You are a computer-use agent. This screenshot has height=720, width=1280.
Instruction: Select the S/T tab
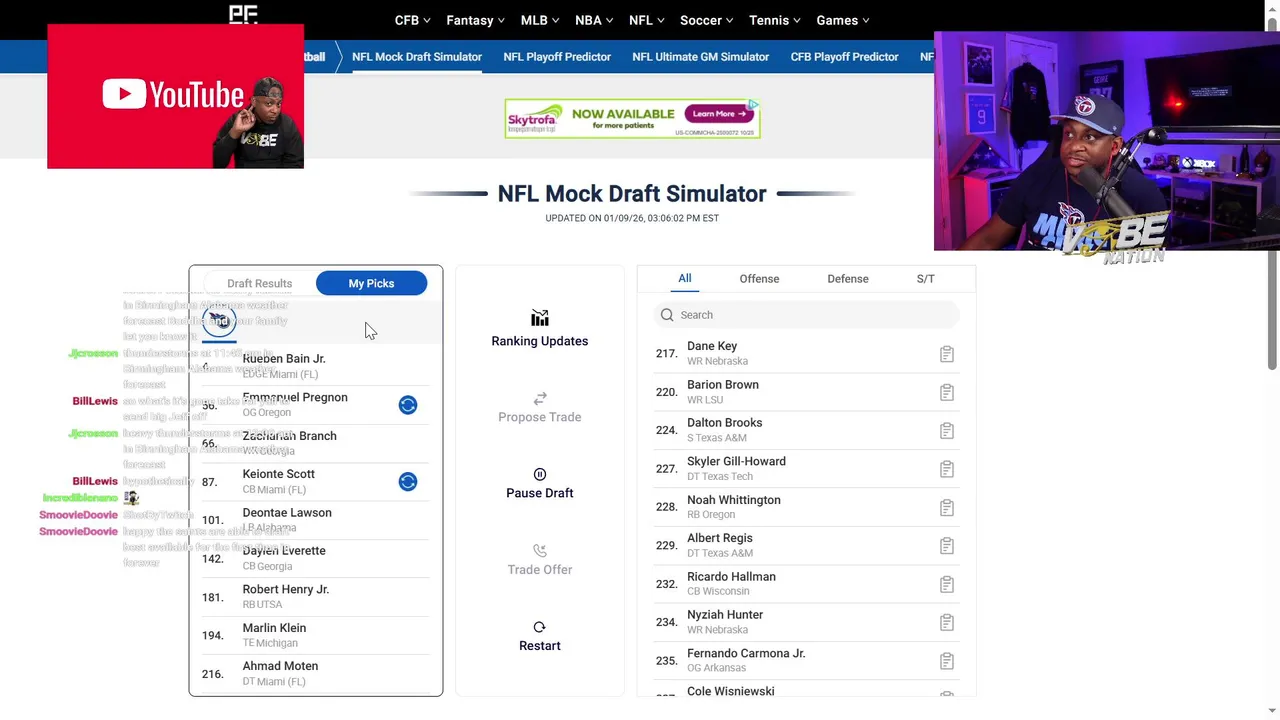click(x=926, y=279)
